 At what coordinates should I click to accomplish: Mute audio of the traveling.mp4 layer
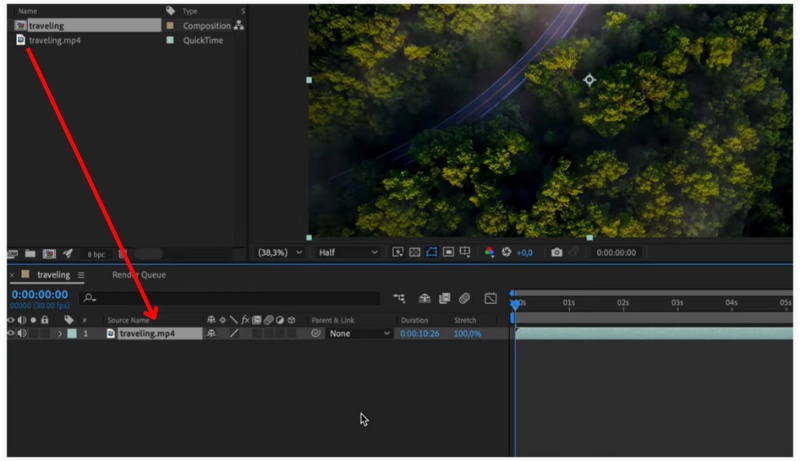22,333
